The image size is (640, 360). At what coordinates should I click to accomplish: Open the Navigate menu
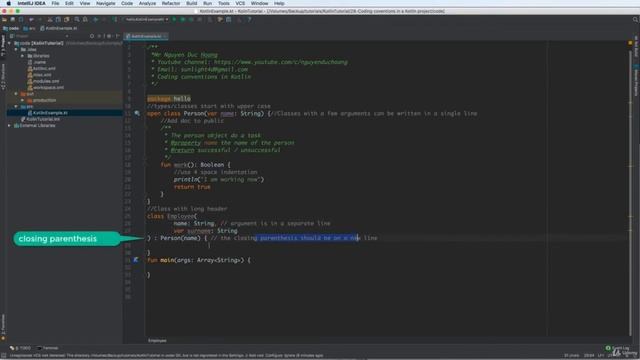coord(105,3)
